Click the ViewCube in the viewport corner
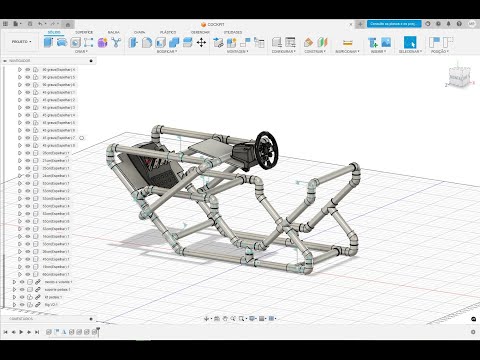 pos(459,77)
